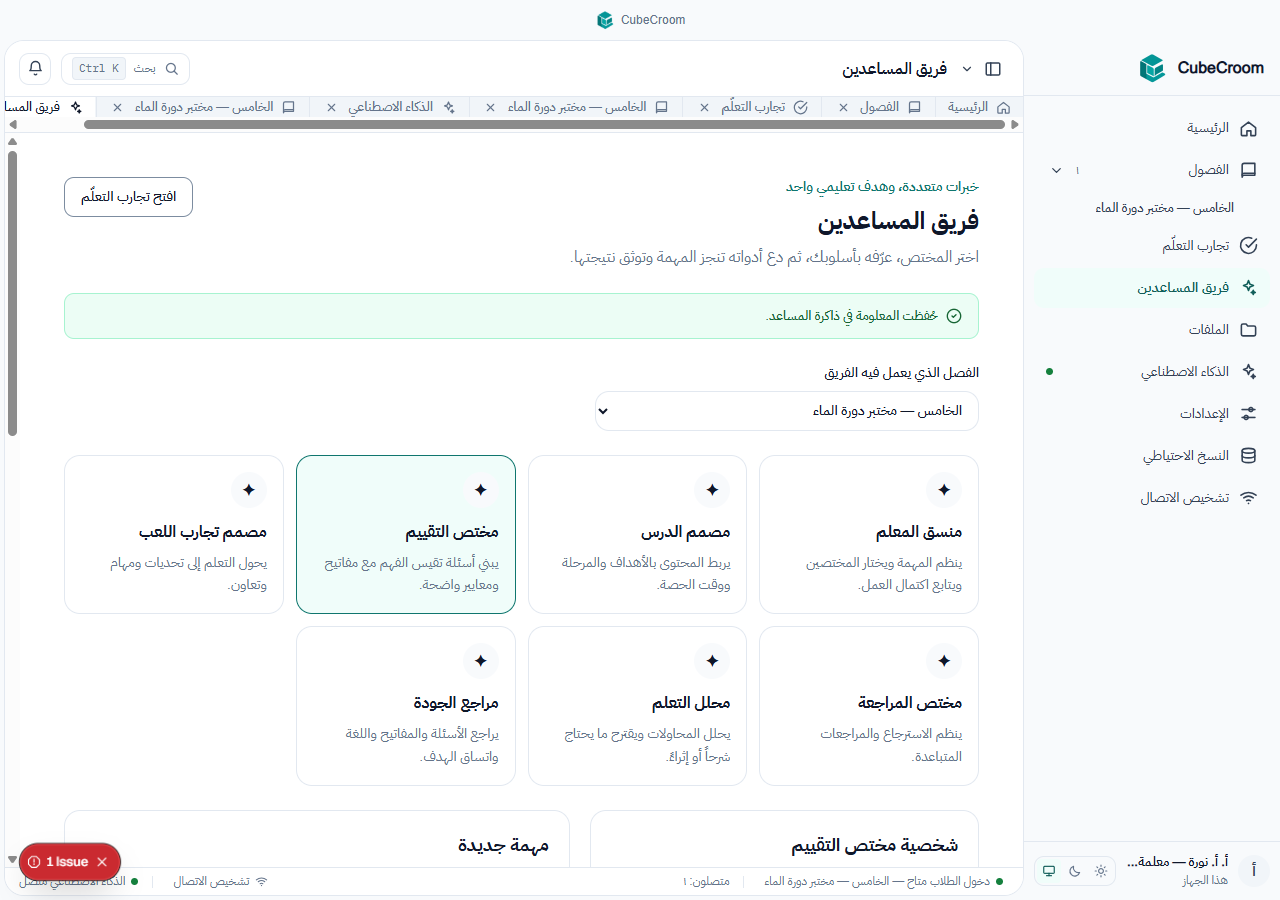Screen dimensions: 1280x900
Task: Click the user avatar أ in sidebar footer
Action: point(1254,871)
